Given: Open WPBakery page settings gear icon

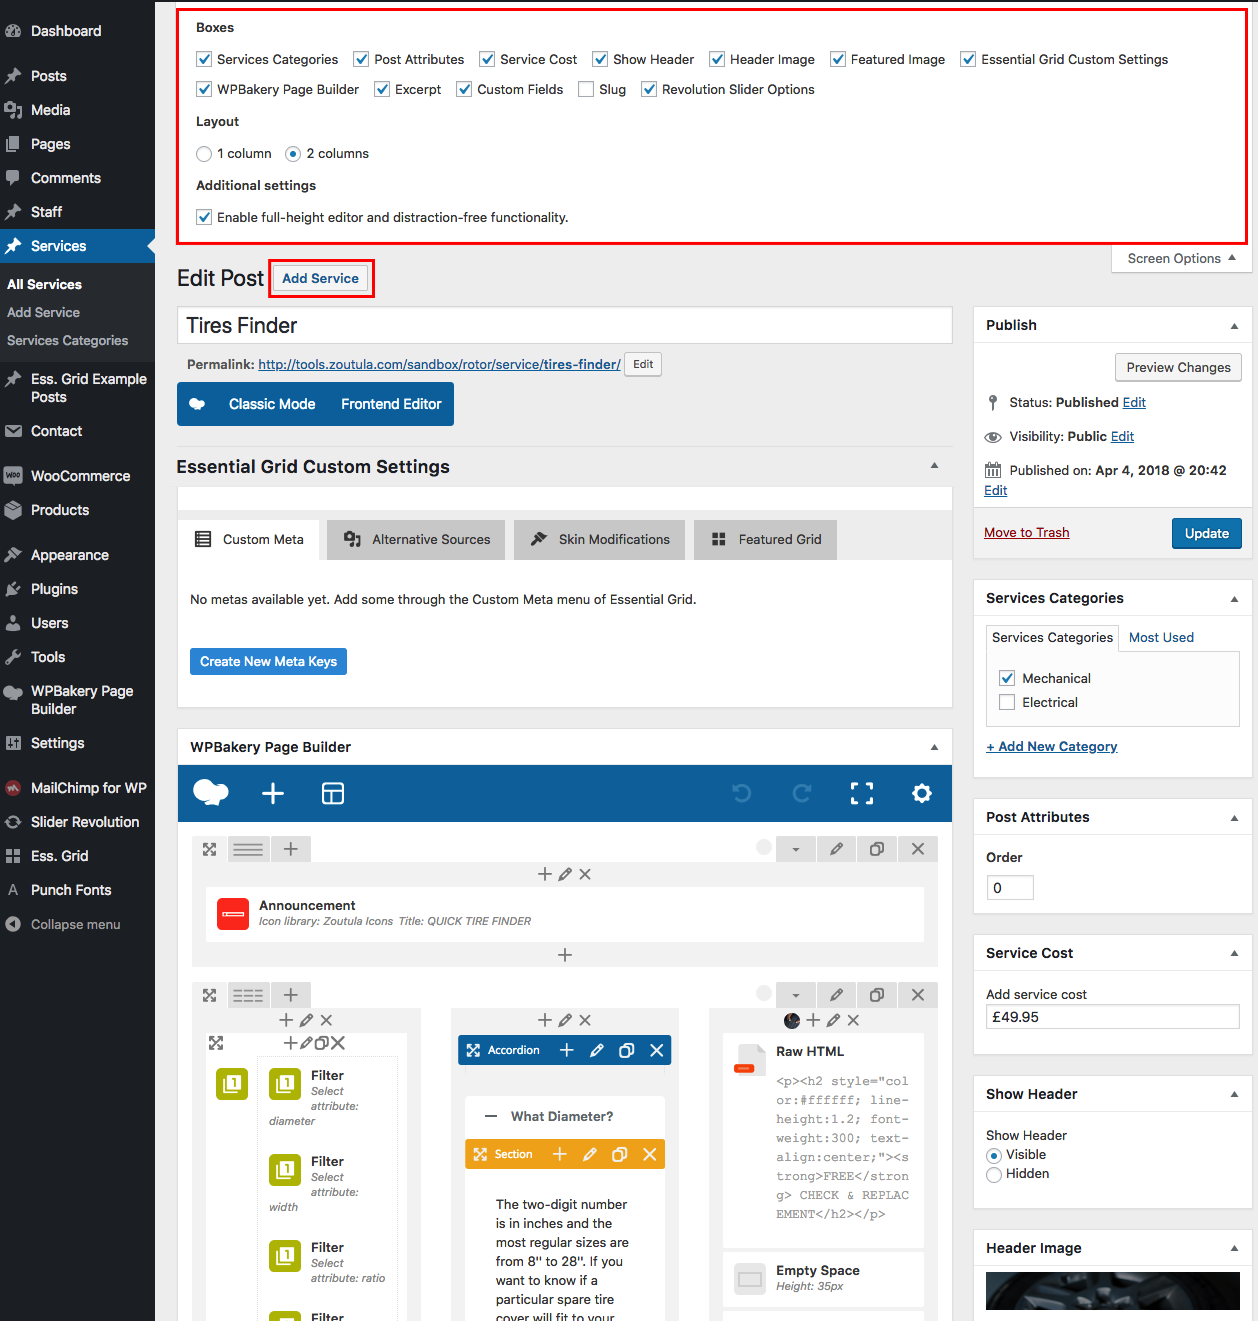Looking at the screenshot, I should 922,793.
